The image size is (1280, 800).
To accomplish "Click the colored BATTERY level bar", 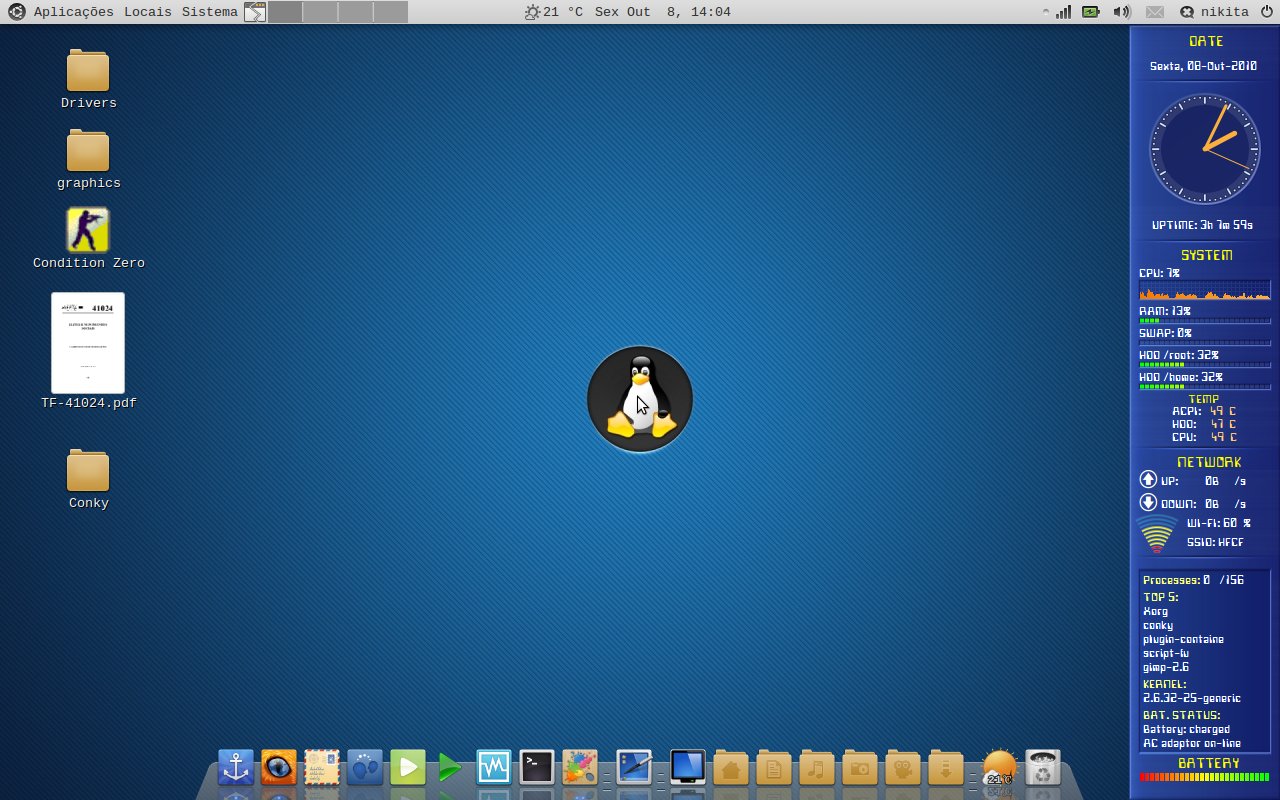I will coord(1205,777).
